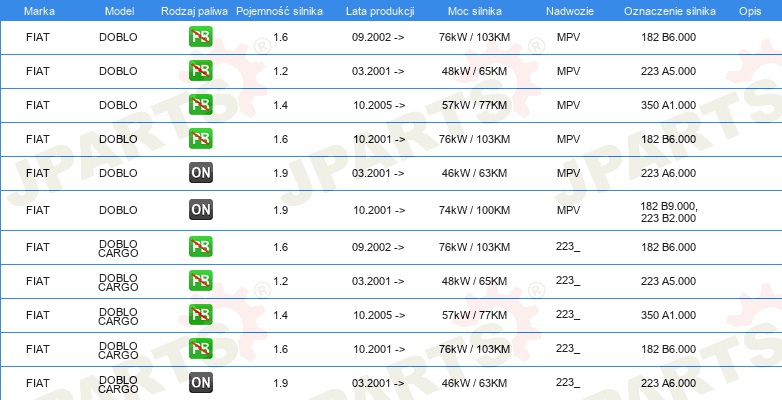782x400 pixels.
Task: Click FIAT in the 350 A1.000 MPV row
Action: [38, 105]
